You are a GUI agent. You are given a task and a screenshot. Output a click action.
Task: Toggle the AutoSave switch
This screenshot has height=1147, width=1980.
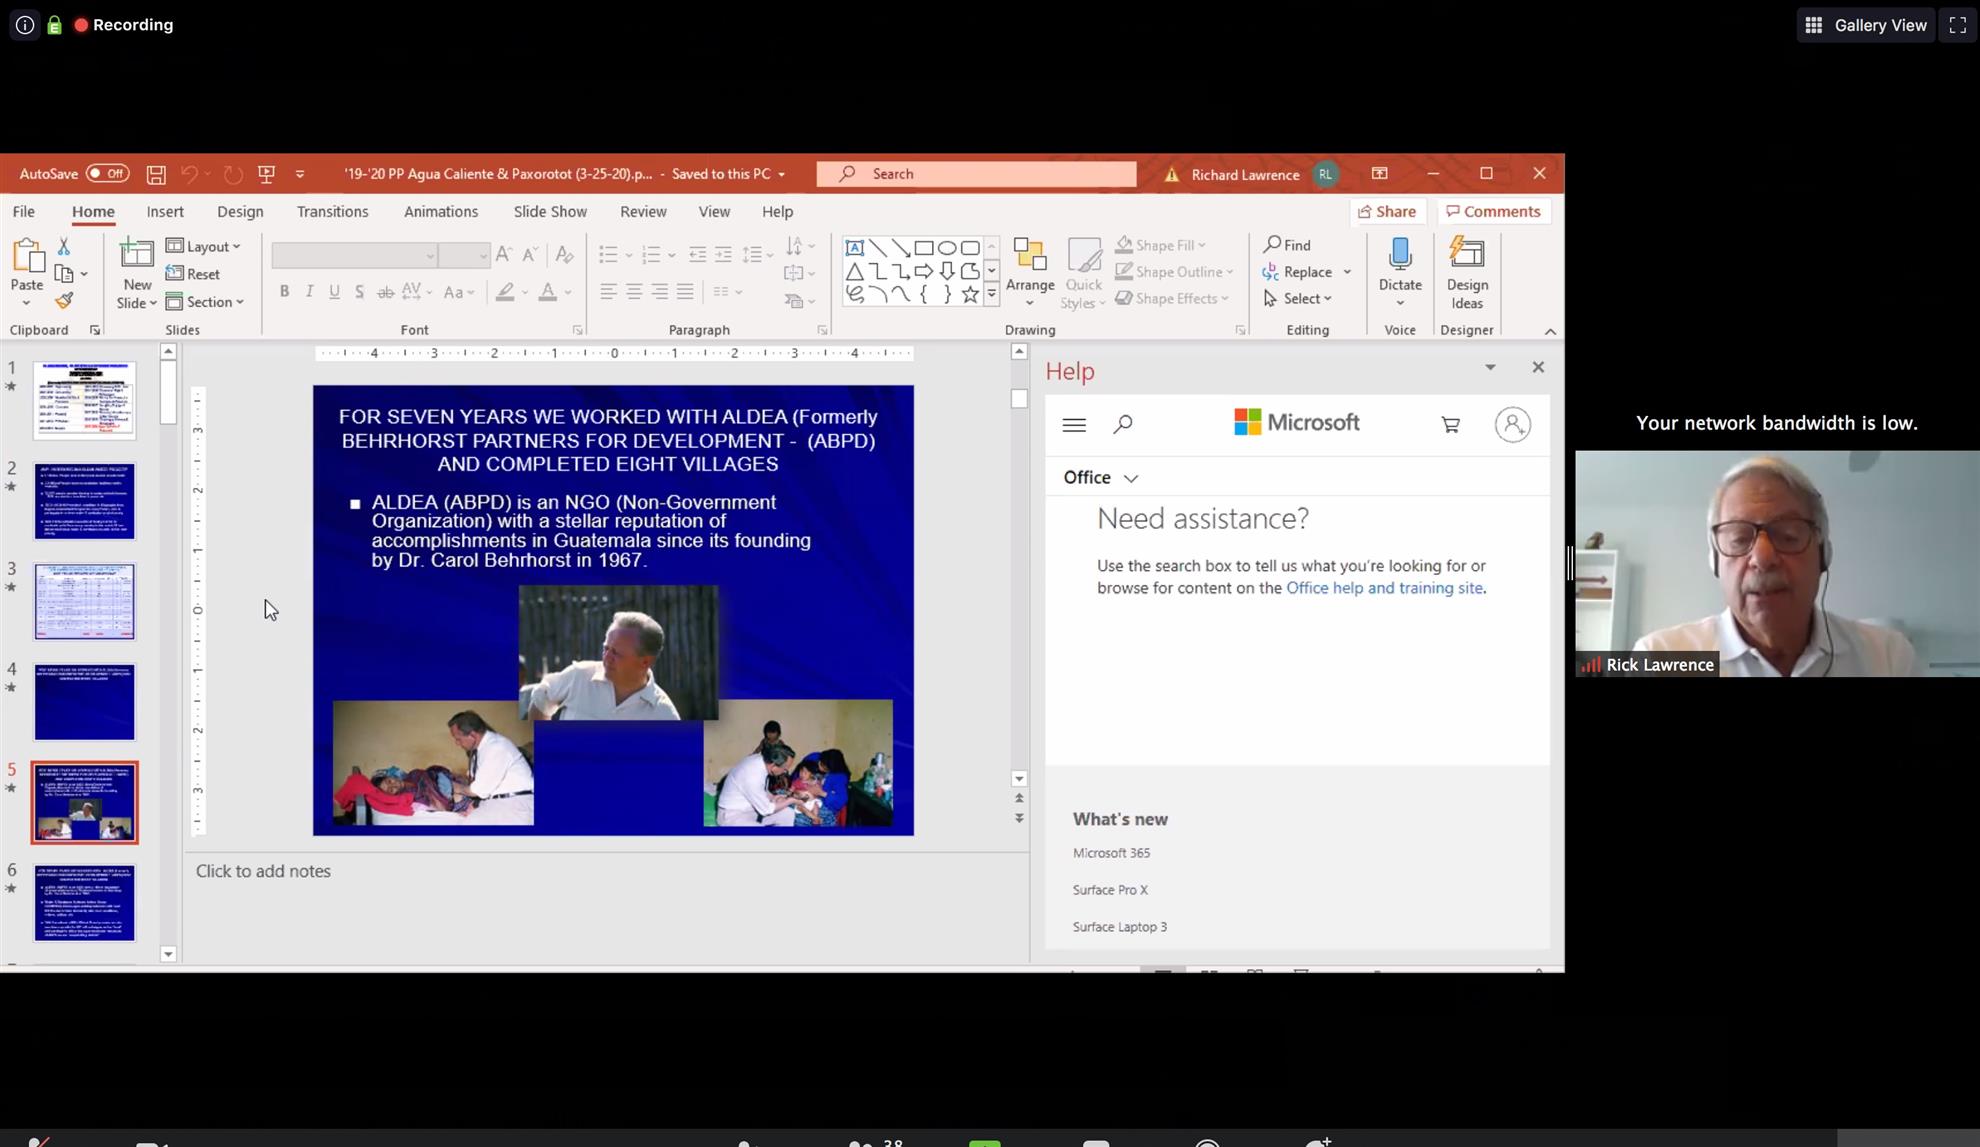(107, 174)
